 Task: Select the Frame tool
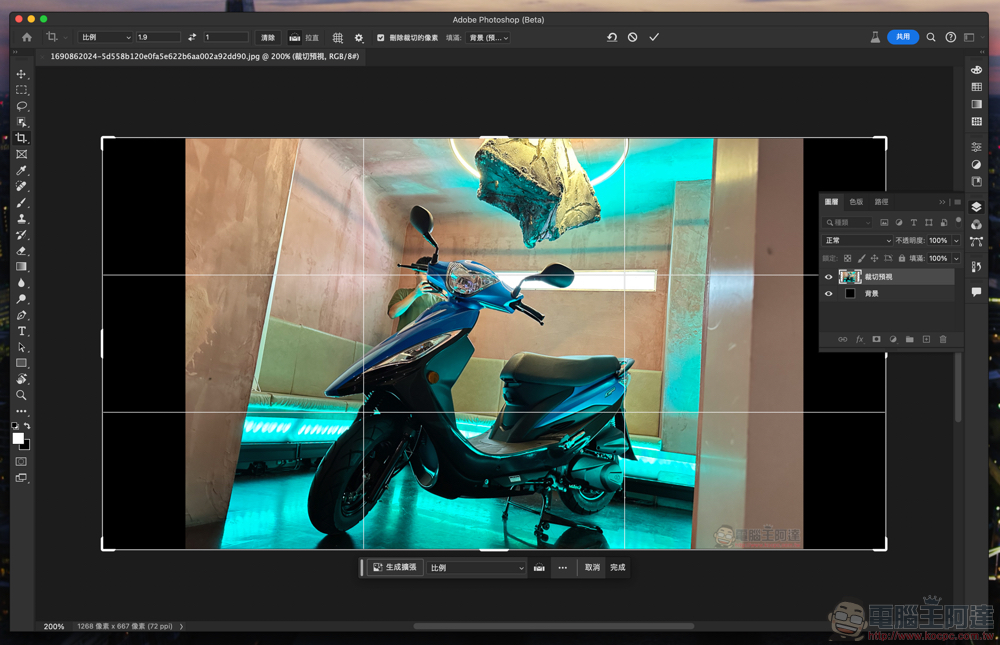(21, 154)
